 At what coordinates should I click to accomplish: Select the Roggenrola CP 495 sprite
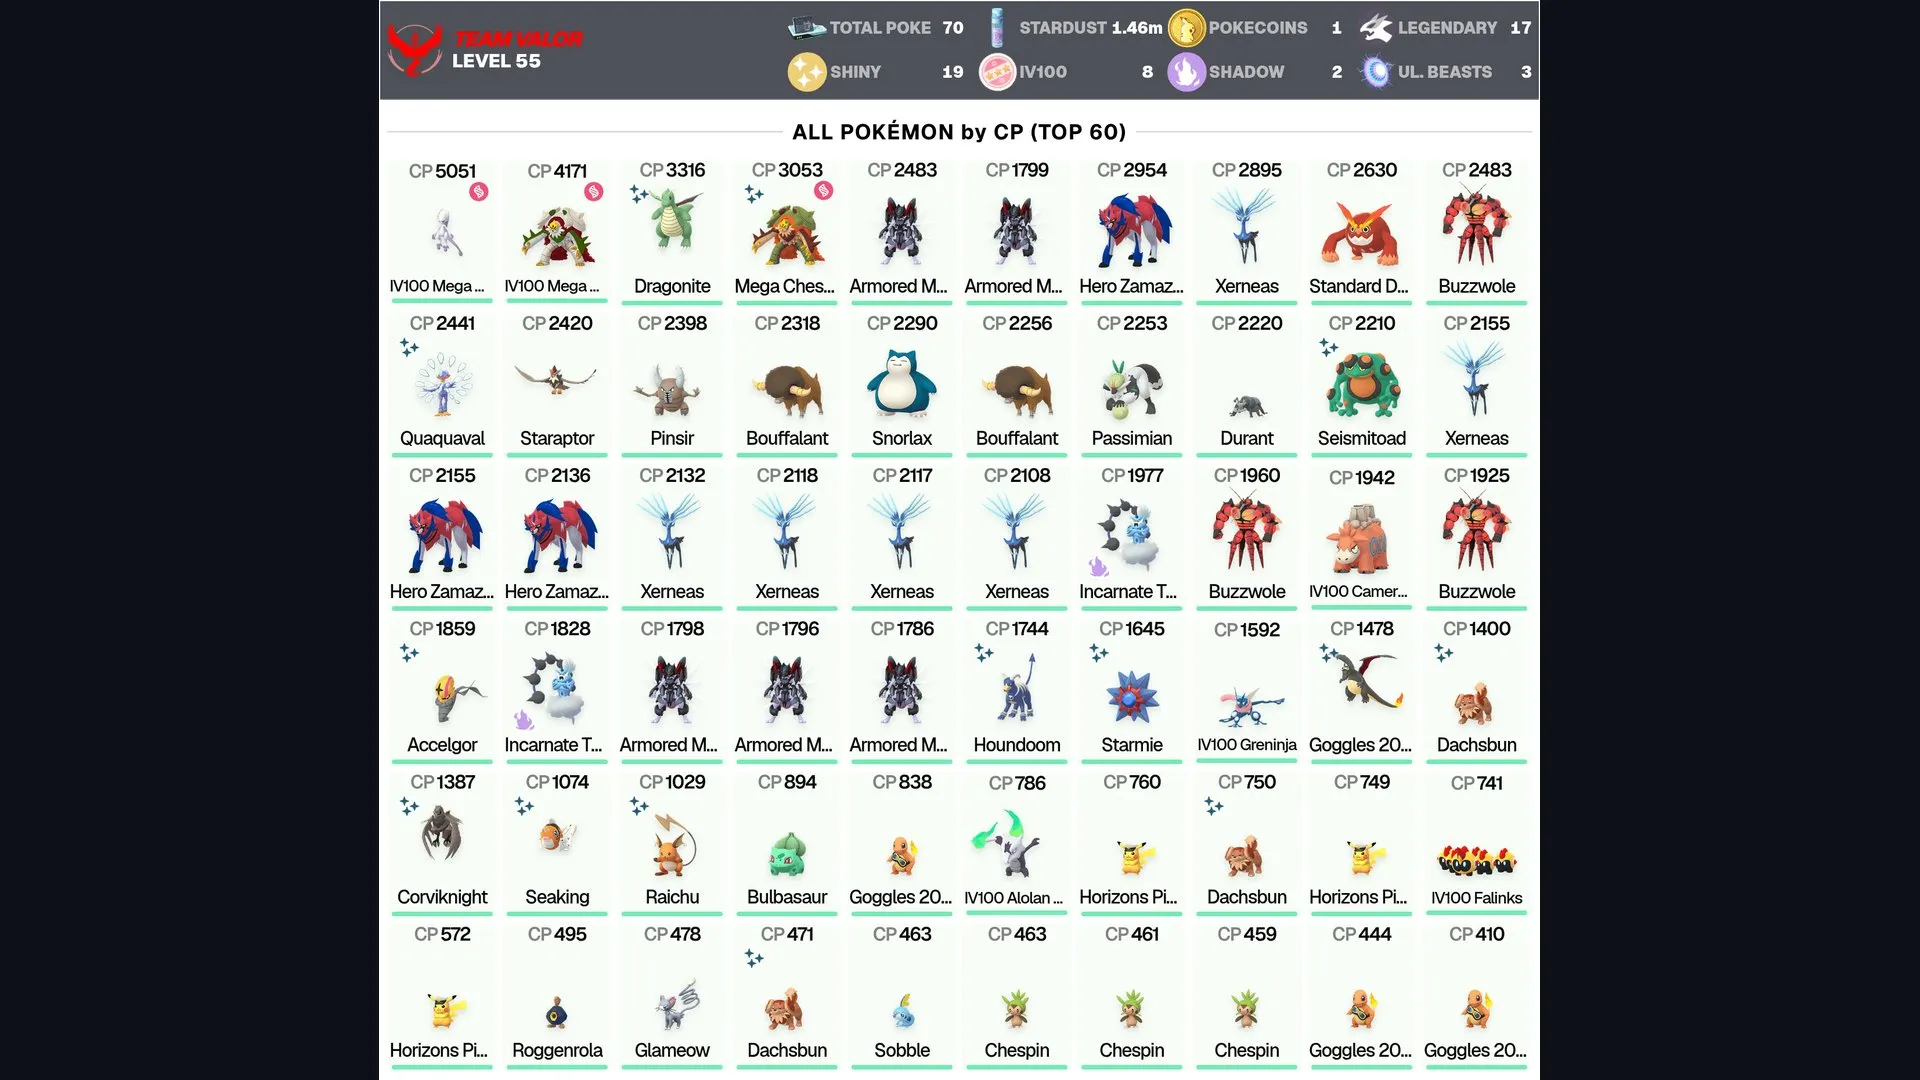(557, 1013)
